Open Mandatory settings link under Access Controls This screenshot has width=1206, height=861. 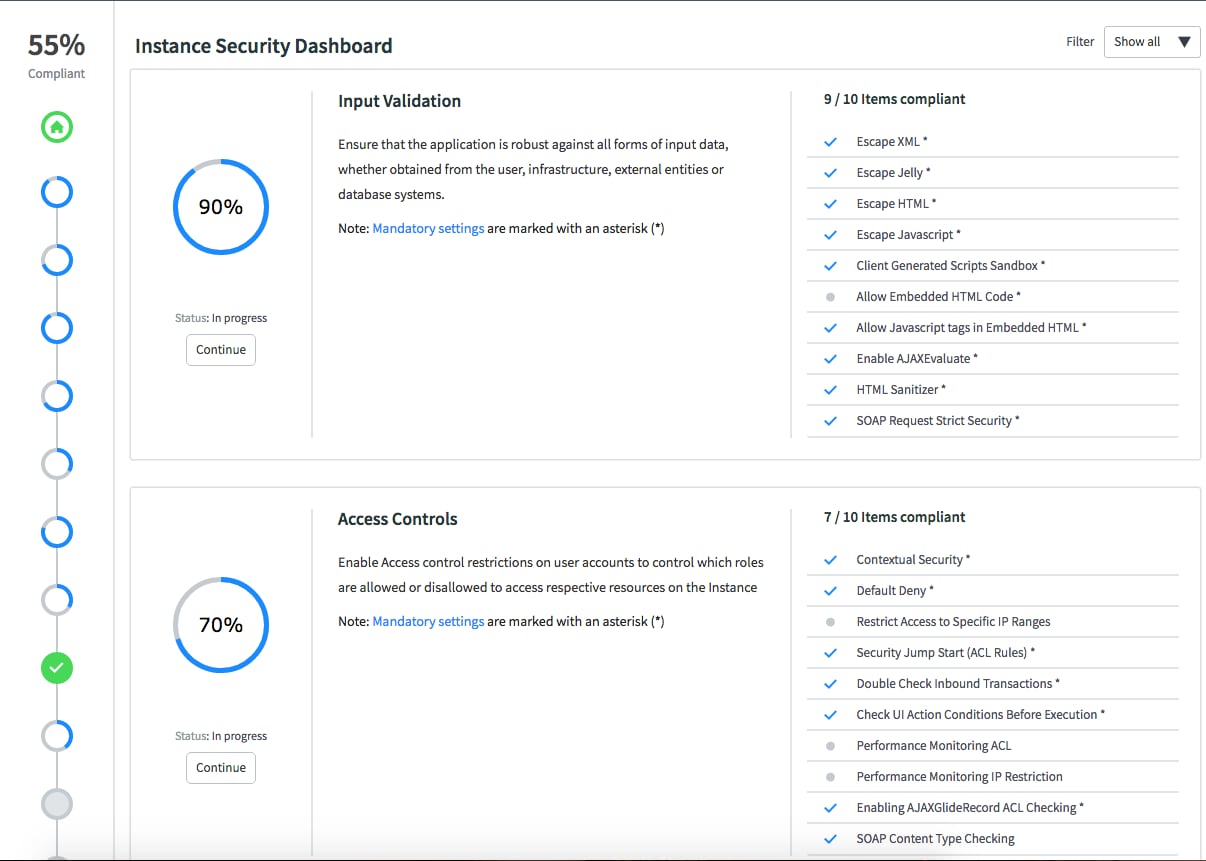click(428, 622)
